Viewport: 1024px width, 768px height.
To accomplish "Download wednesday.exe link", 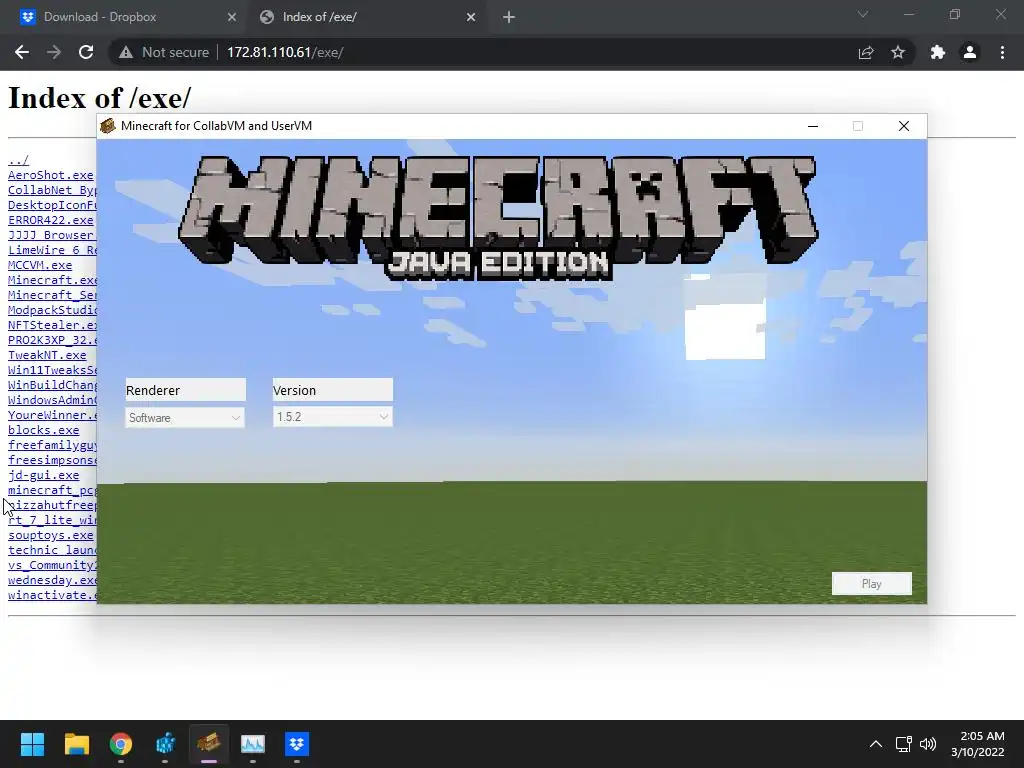I will (52, 581).
